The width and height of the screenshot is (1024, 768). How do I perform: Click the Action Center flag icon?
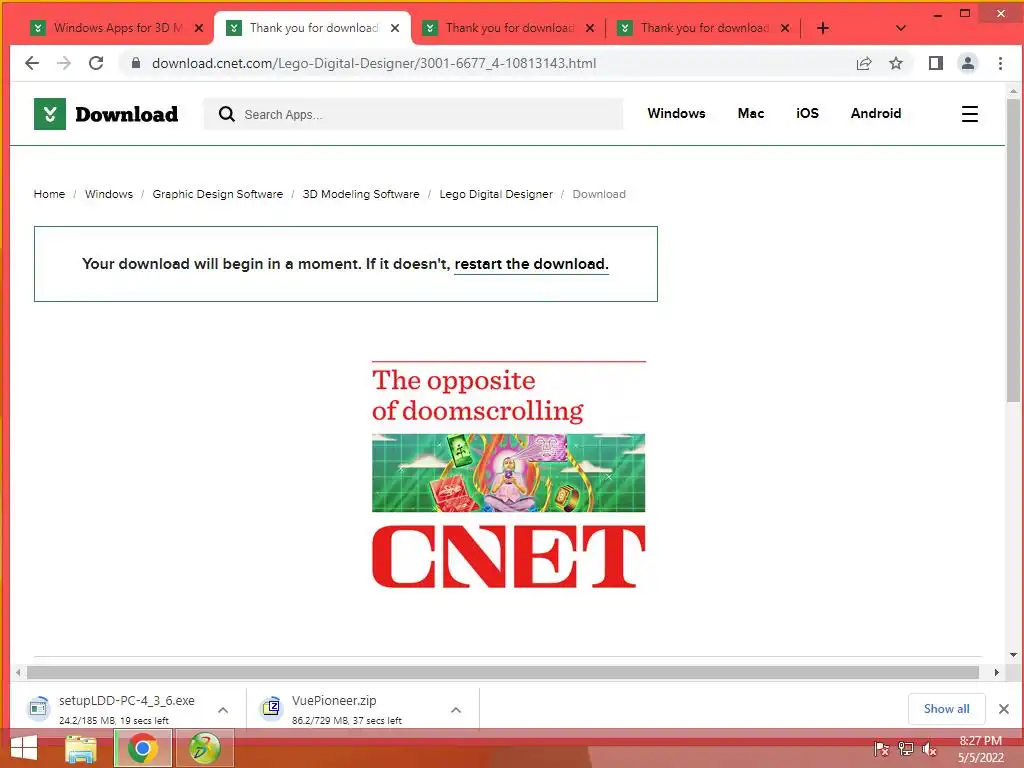coord(881,749)
